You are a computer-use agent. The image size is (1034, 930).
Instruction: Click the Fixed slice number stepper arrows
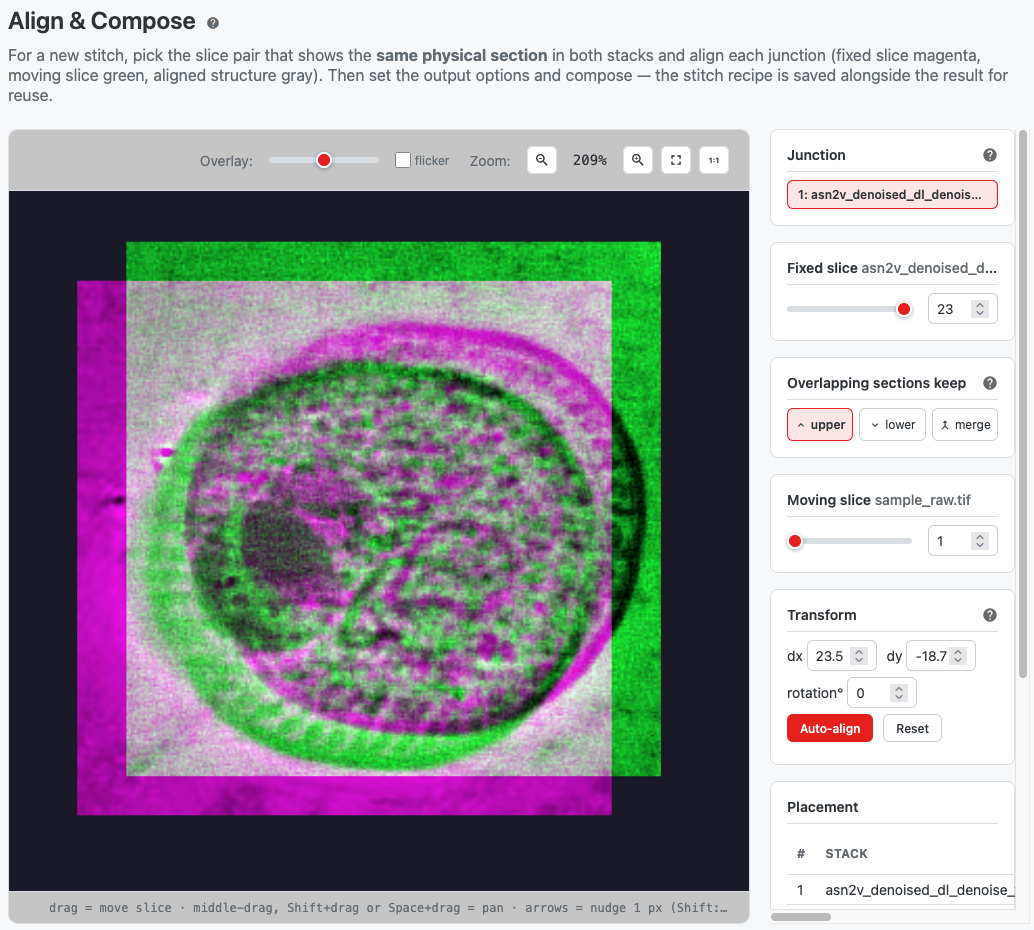(980, 309)
